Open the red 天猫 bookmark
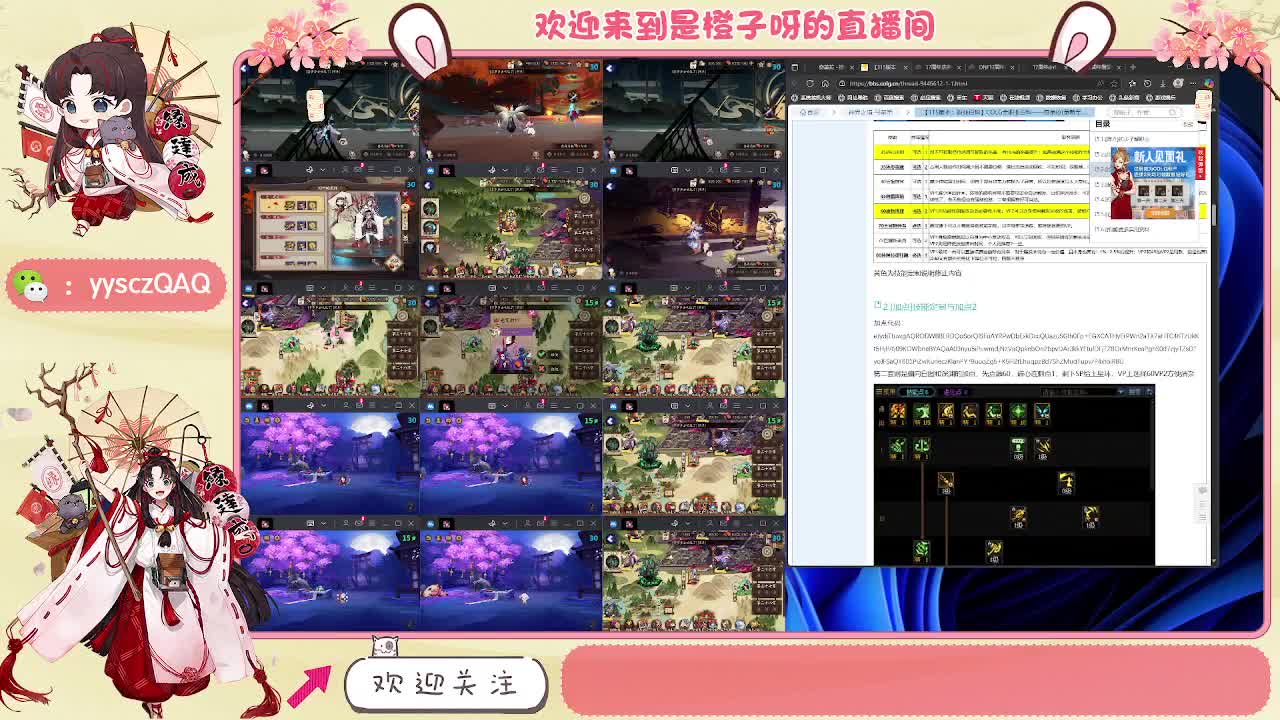 [984, 98]
